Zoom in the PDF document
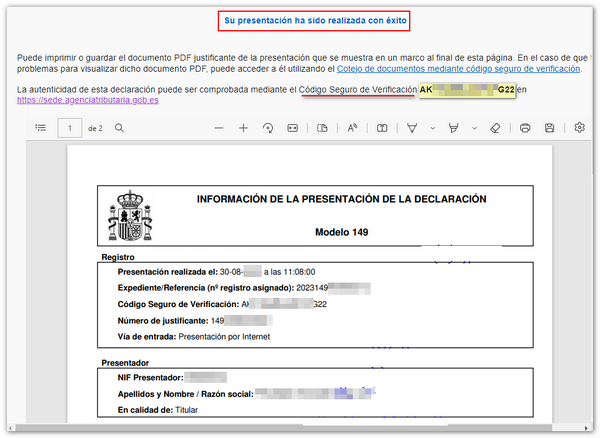 pyautogui.click(x=243, y=128)
